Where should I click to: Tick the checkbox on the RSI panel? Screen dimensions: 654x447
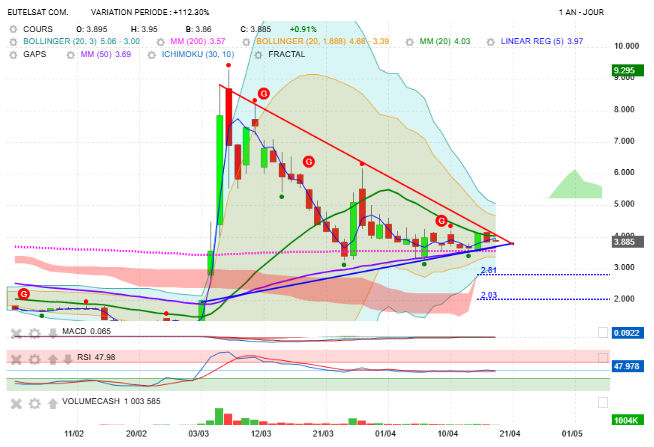(602, 358)
